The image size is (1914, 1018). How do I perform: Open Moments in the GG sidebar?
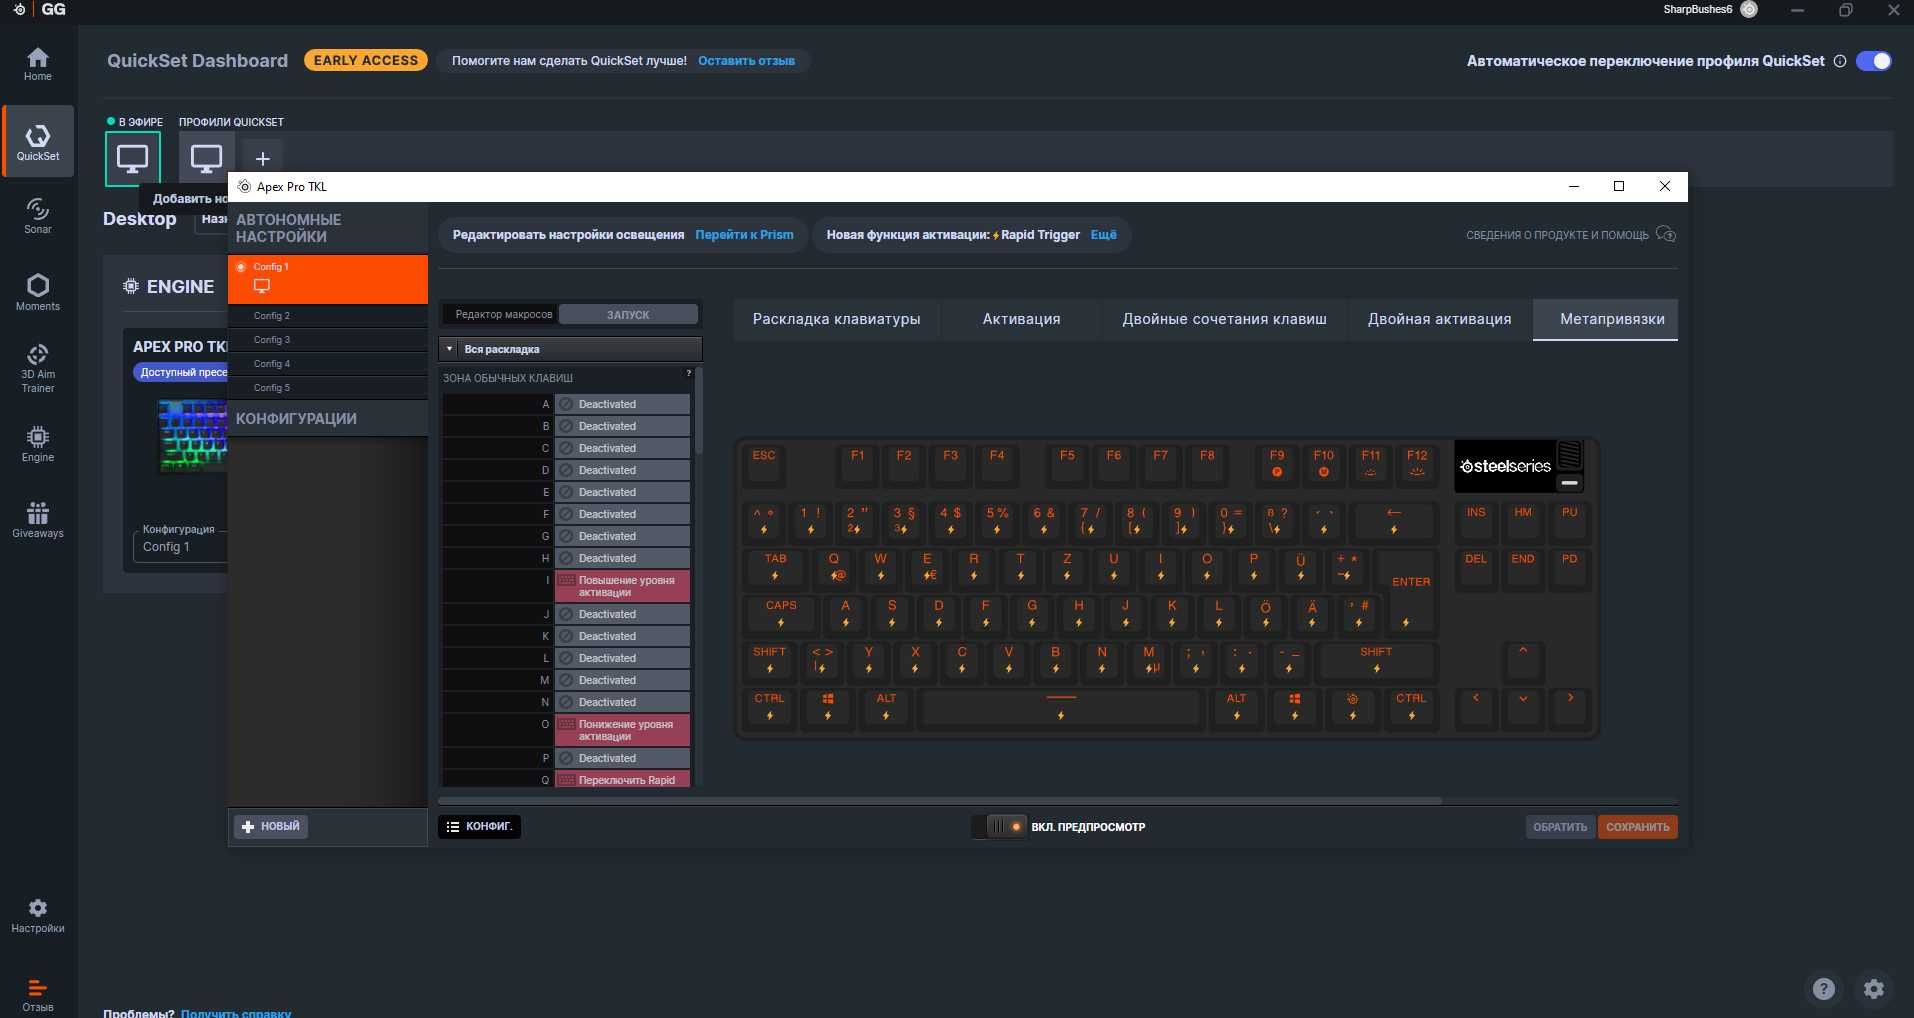tap(38, 292)
